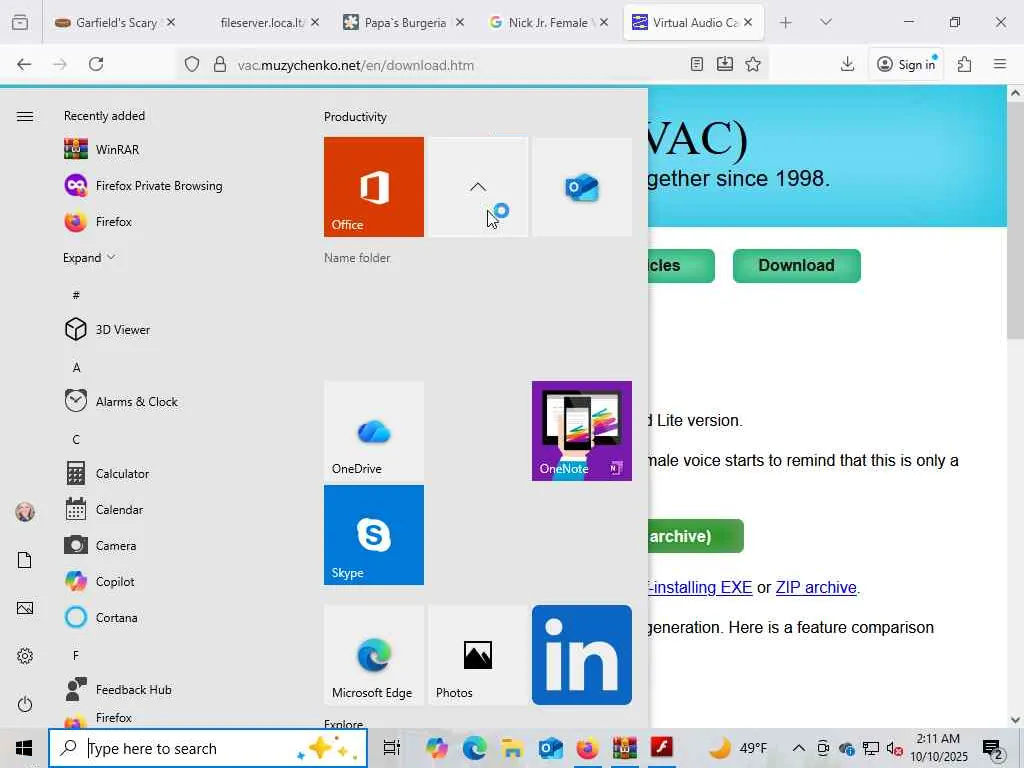This screenshot has width=1024, height=768.
Task: Jump to letter C header
Action: pyautogui.click(x=76, y=440)
